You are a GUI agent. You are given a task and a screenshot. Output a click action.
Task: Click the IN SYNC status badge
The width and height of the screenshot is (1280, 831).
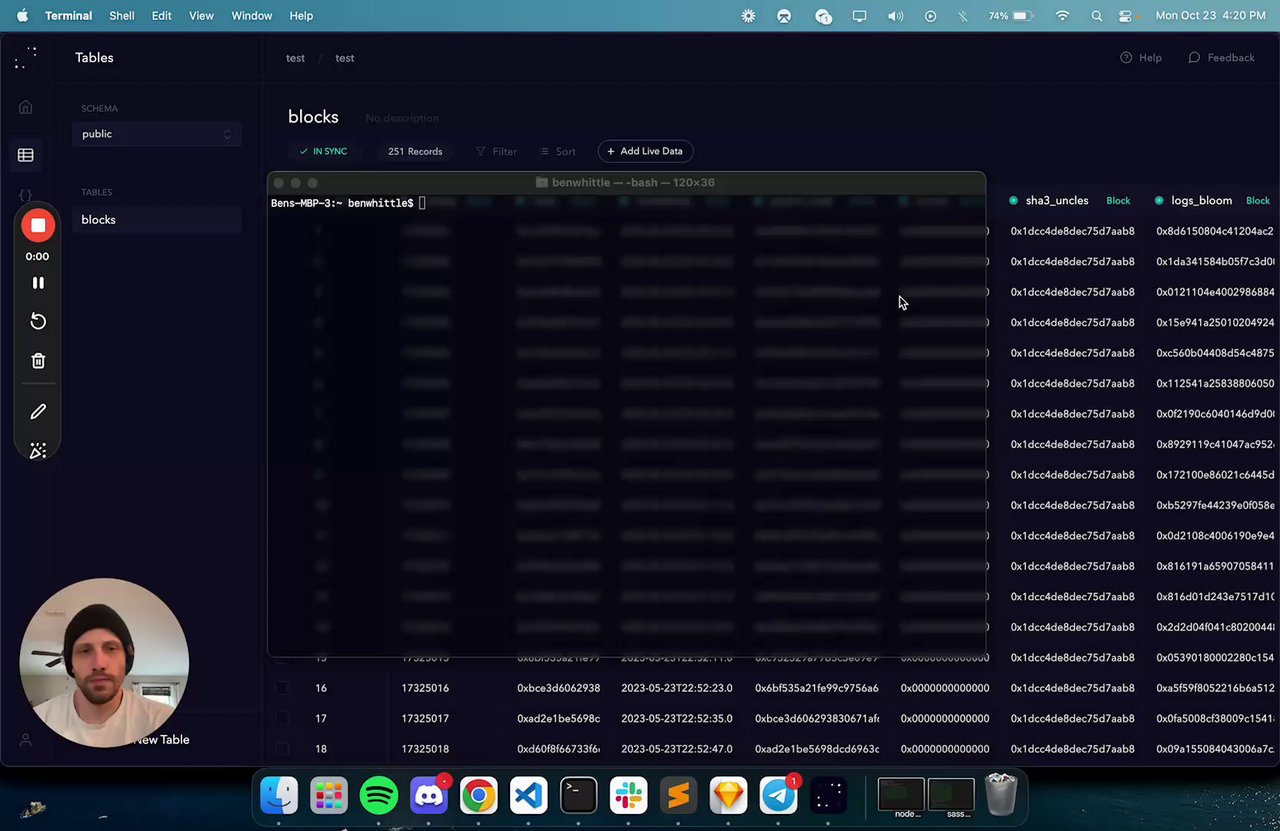pos(323,152)
